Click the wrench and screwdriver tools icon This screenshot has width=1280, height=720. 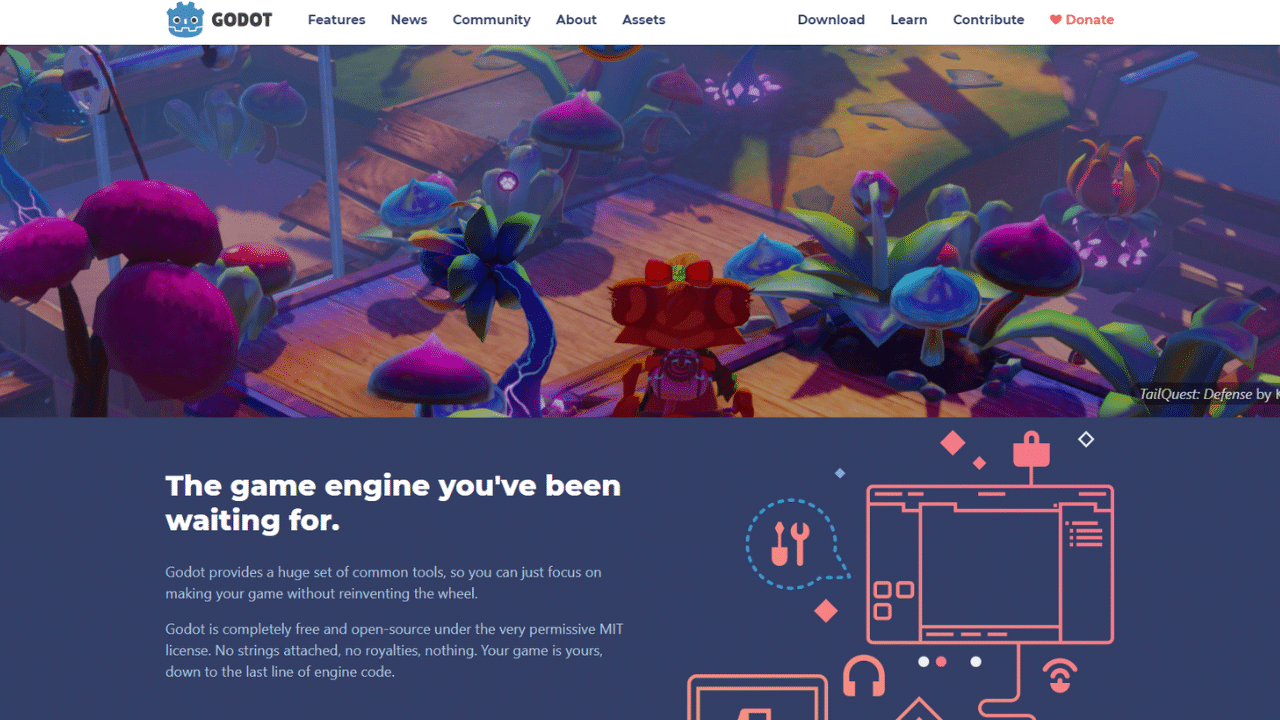[790, 543]
